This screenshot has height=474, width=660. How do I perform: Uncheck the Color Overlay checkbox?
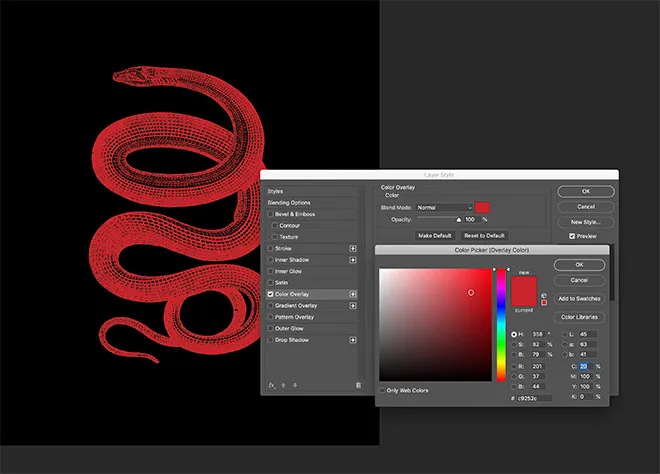point(271,294)
